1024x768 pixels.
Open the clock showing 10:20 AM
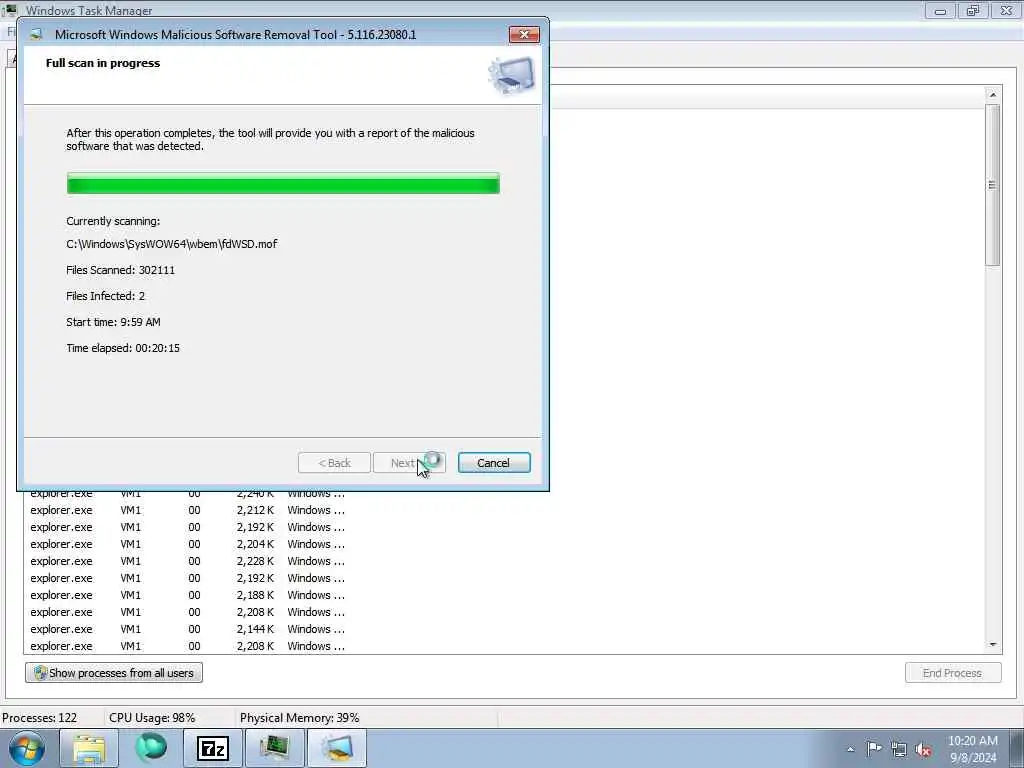click(x=972, y=749)
